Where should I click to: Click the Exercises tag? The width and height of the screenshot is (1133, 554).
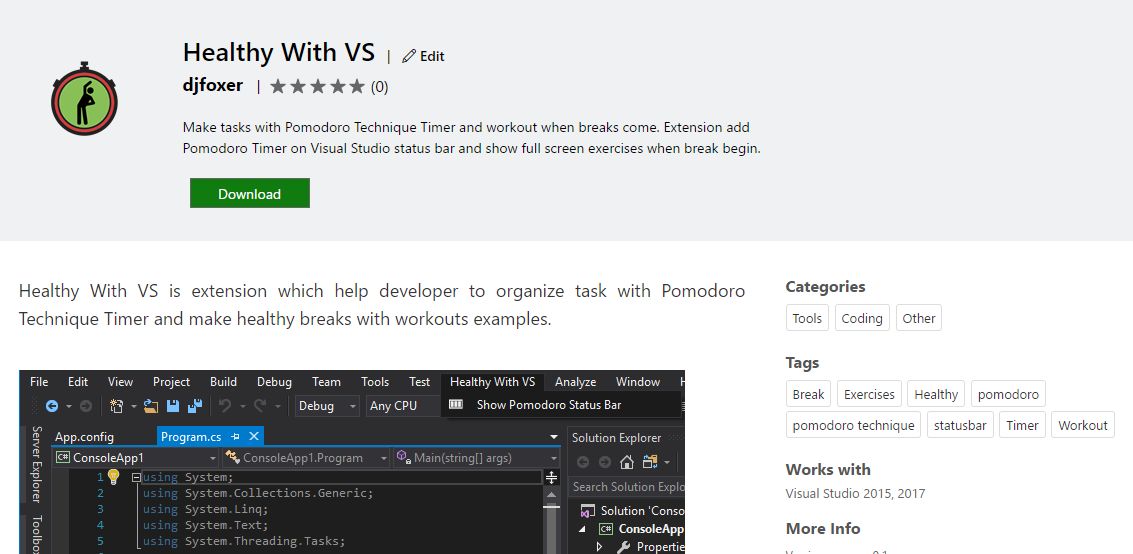tap(869, 394)
